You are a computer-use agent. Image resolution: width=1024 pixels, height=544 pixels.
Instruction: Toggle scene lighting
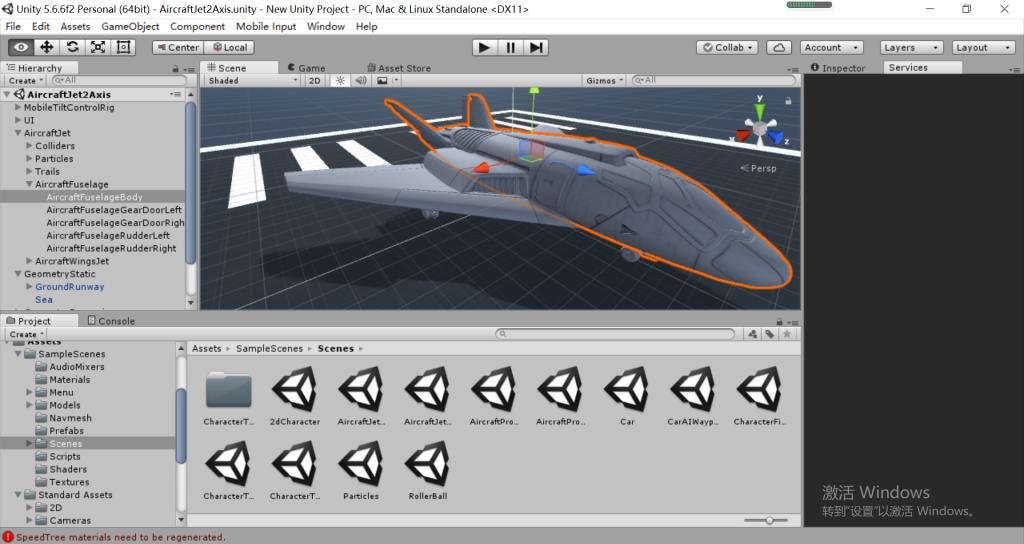pos(340,80)
